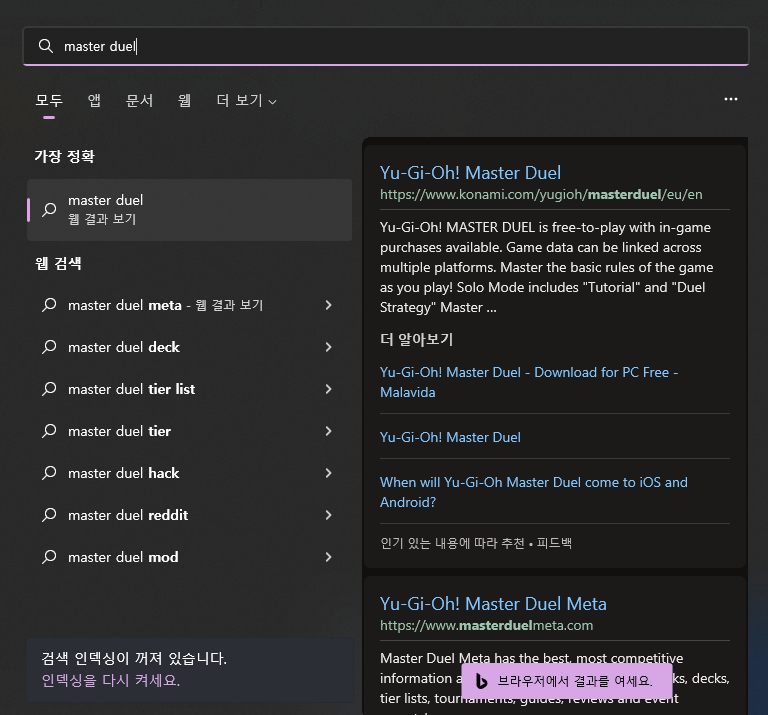This screenshot has width=768, height=715.
Task: Expand arrow for master duel tier list
Action: [x=328, y=389]
